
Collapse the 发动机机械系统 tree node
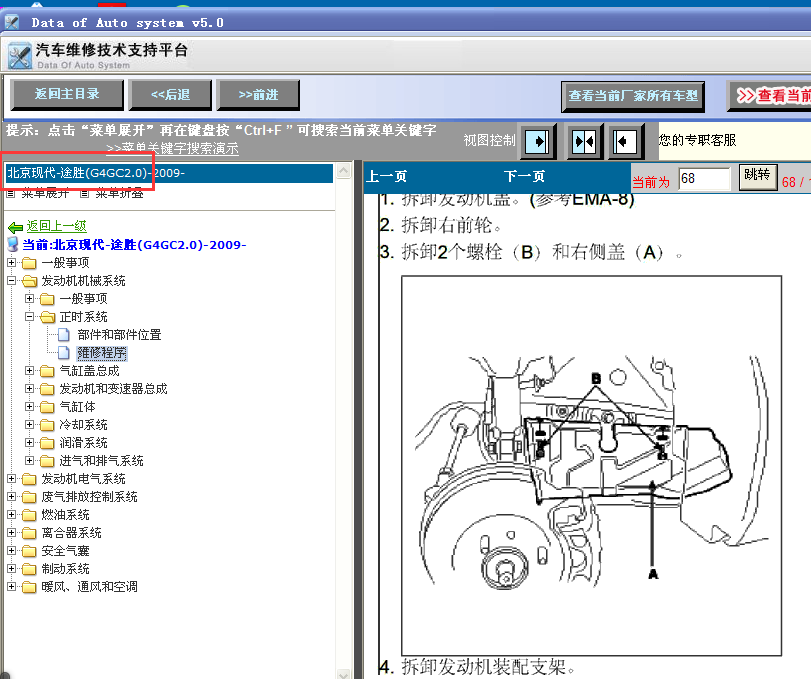tap(12, 281)
